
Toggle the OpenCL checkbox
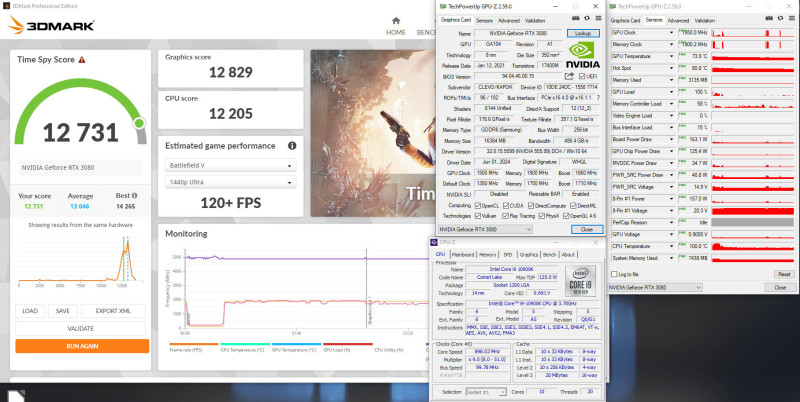pos(478,206)
